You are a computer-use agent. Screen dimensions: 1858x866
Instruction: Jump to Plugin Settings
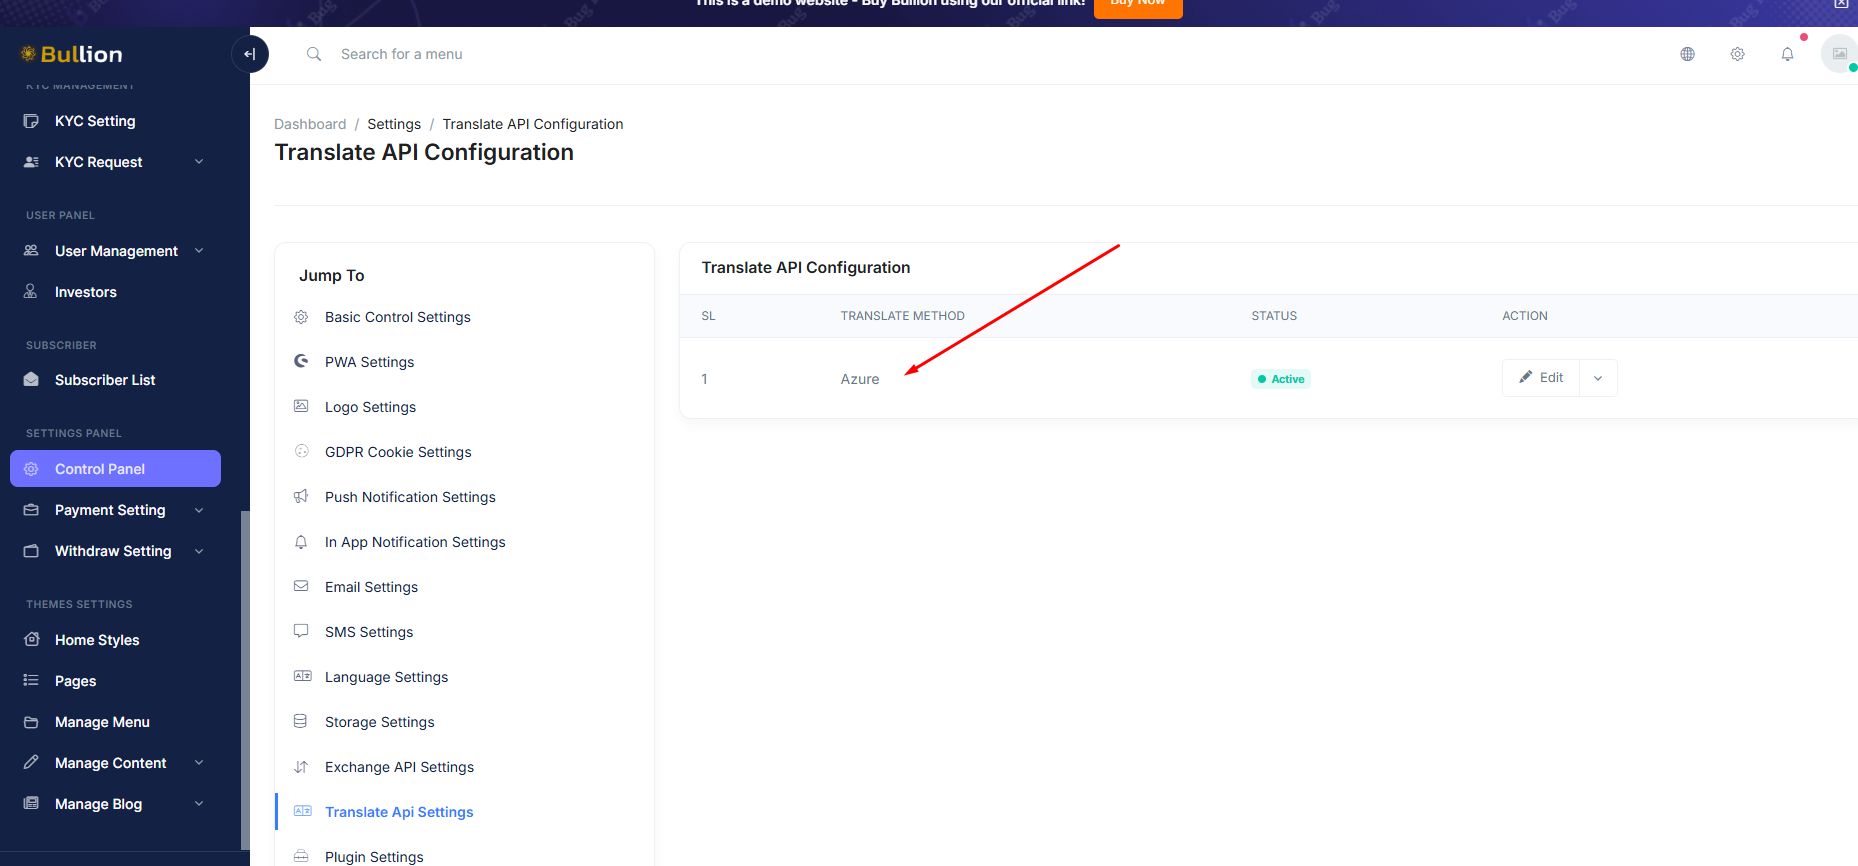click(x=374, y=857)
